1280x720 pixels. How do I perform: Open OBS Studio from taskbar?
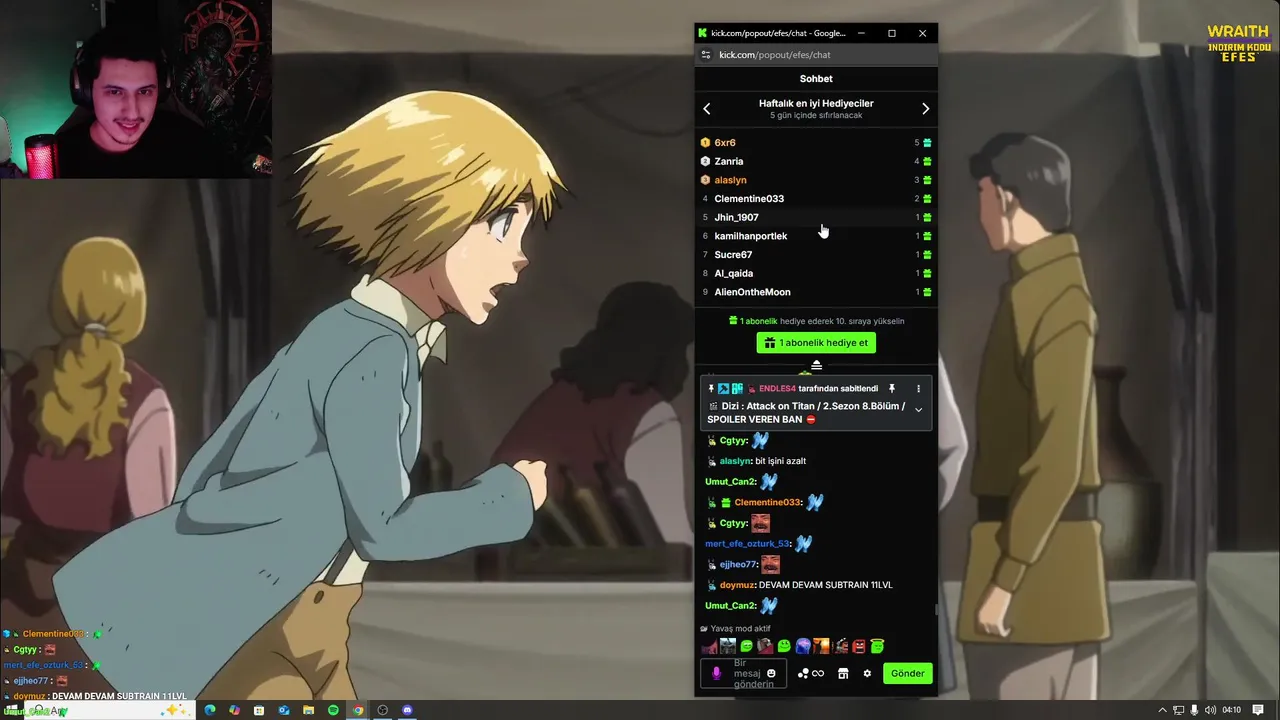(x=382, y=710)
